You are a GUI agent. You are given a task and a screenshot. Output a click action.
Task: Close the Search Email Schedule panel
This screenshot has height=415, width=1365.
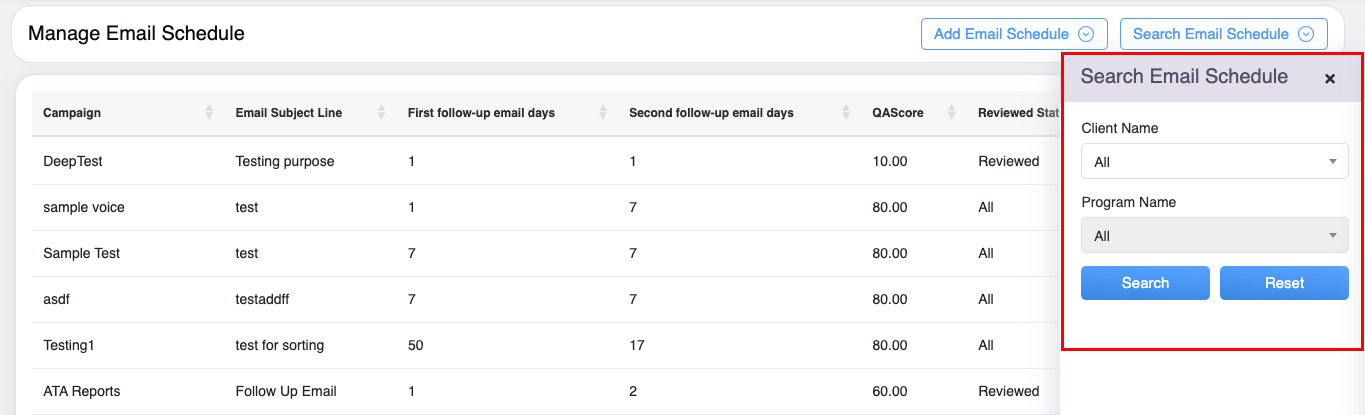coord(1329,79)
